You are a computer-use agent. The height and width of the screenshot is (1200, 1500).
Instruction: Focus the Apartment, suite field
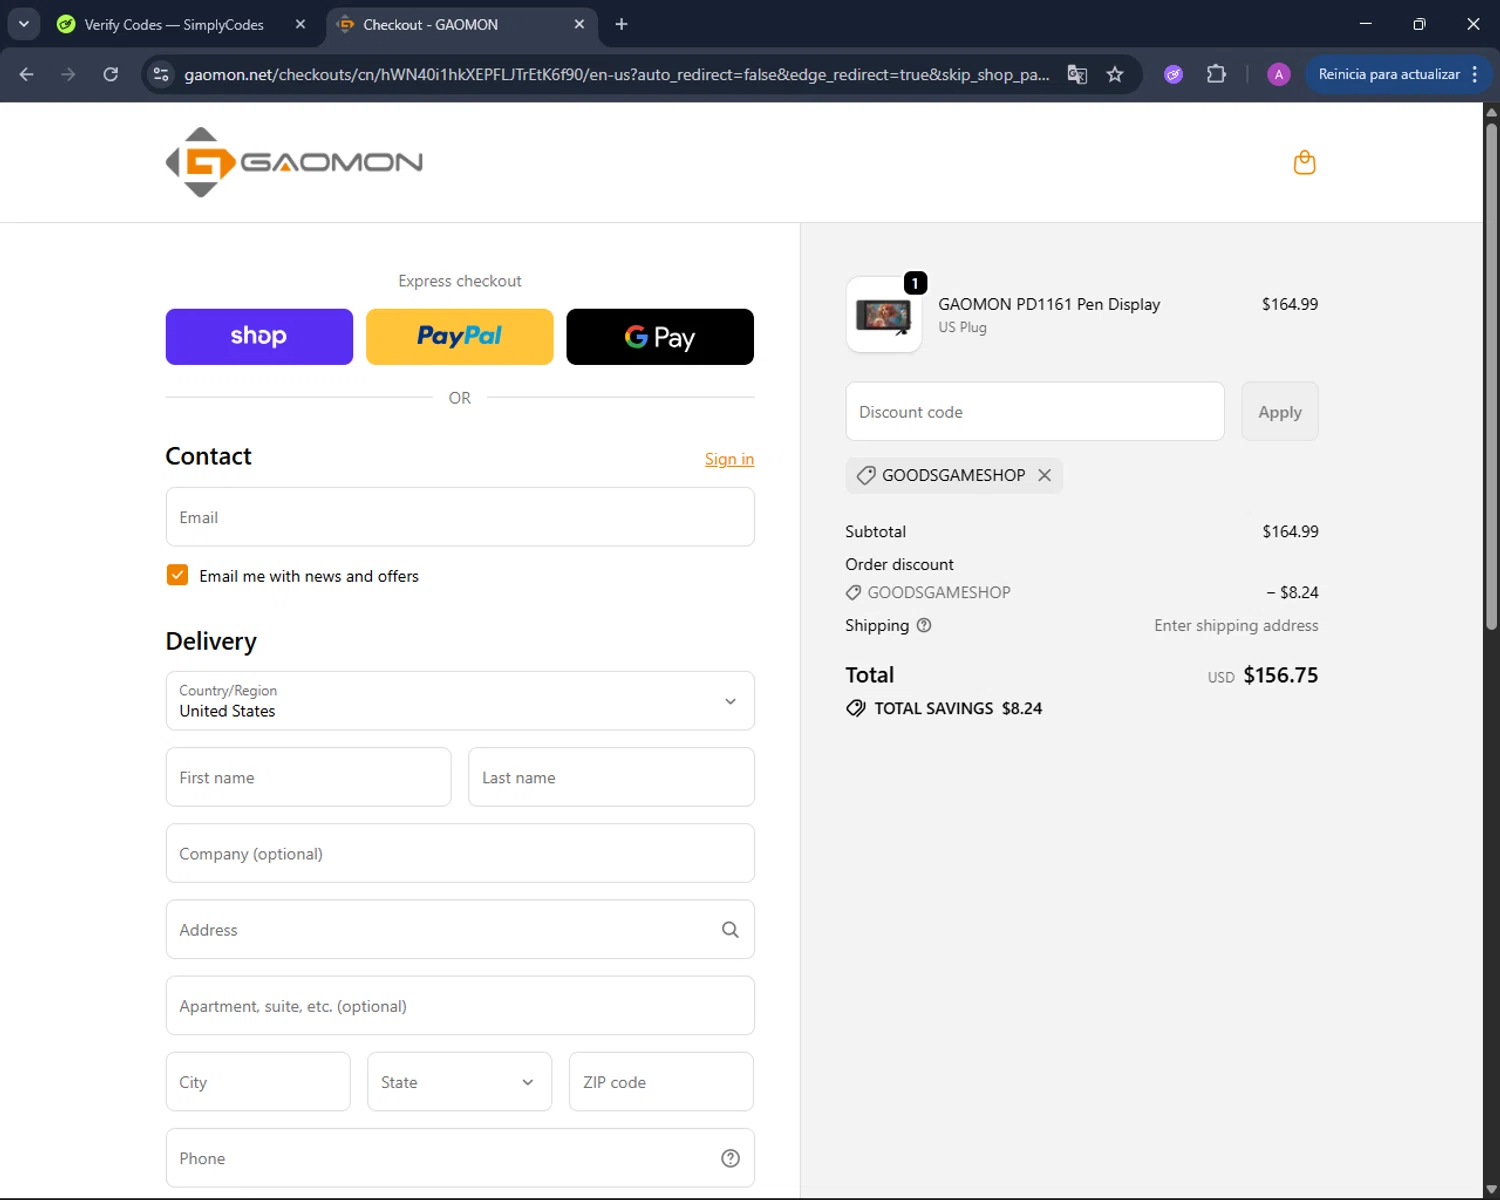[x=460, y=1006]
